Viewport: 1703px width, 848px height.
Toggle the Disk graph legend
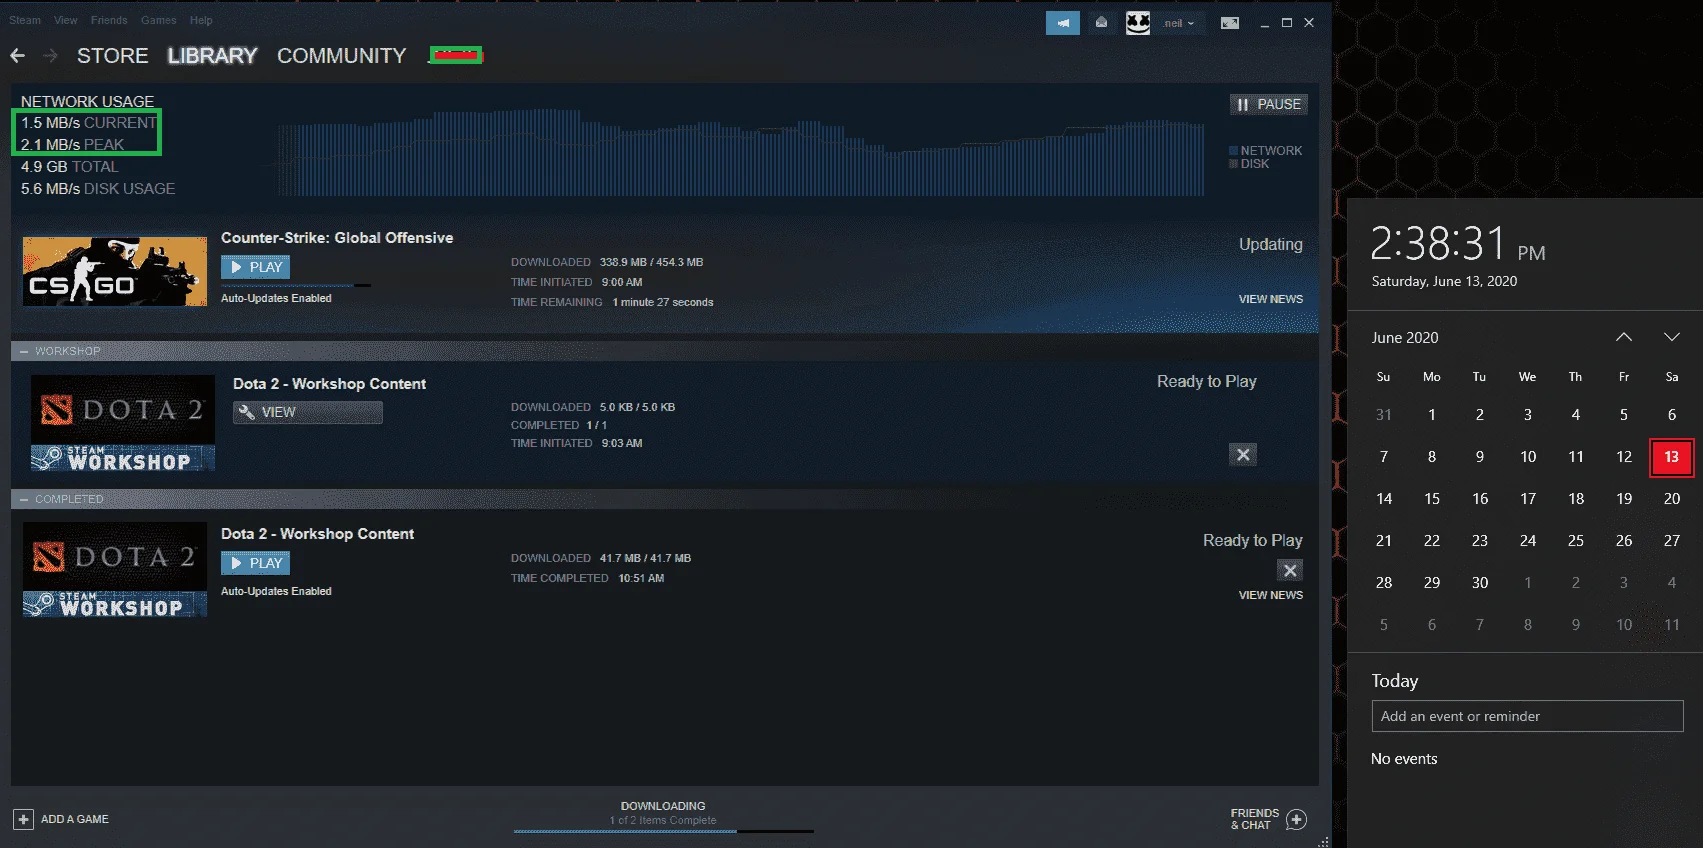(1249, 164)
